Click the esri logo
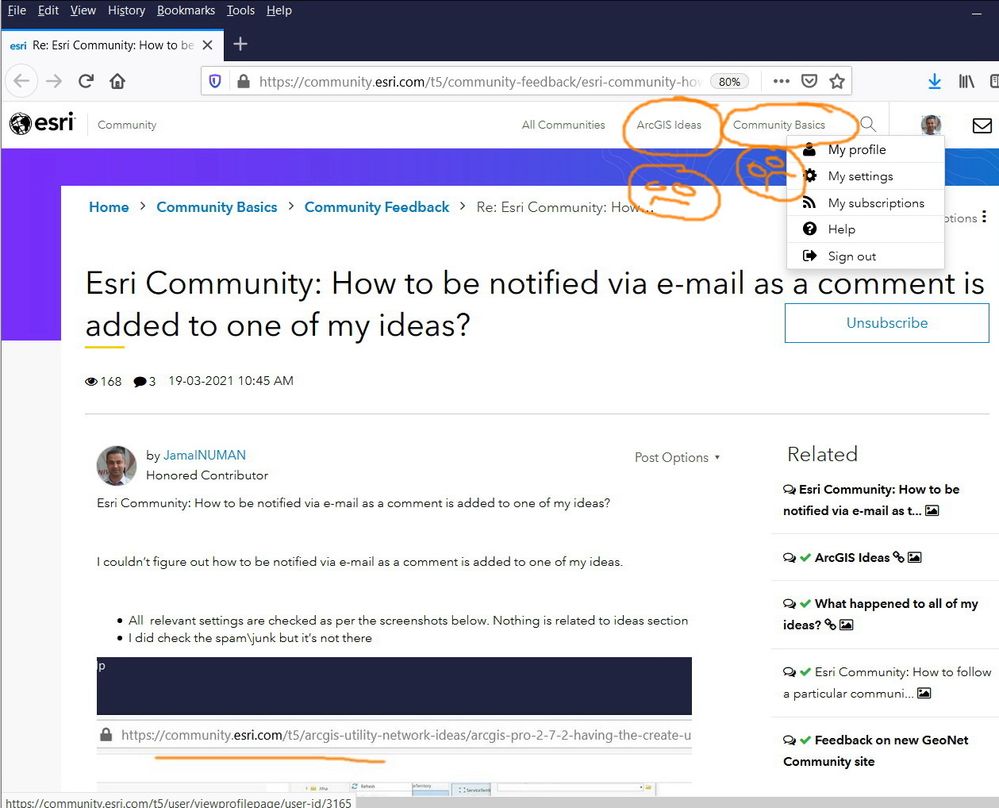Viewport: 999px width, 808px height. click(42, 123)
